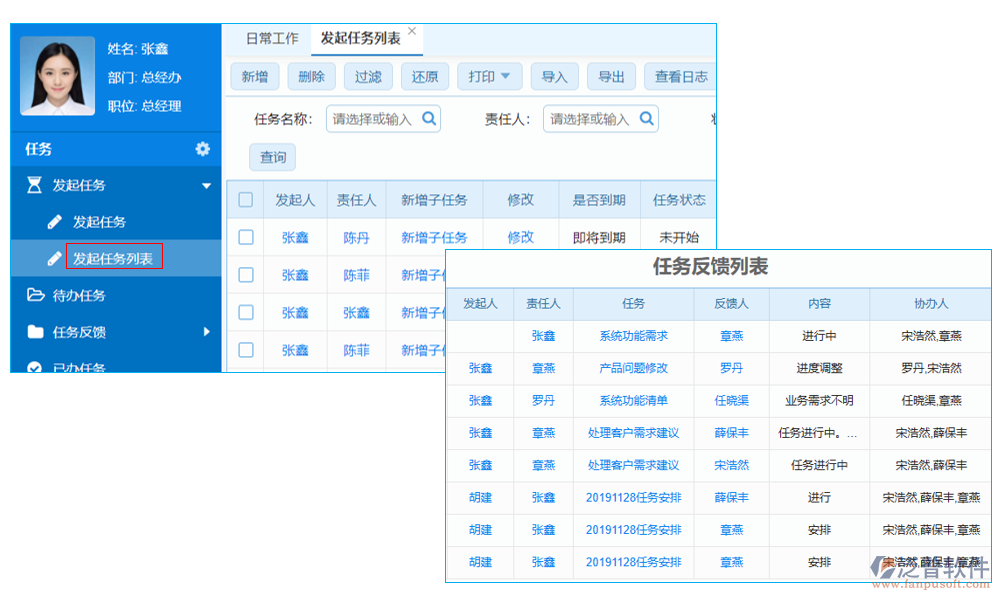Open the 修改 link on the first task
The image size is (1000, 600).
(519, 237)
